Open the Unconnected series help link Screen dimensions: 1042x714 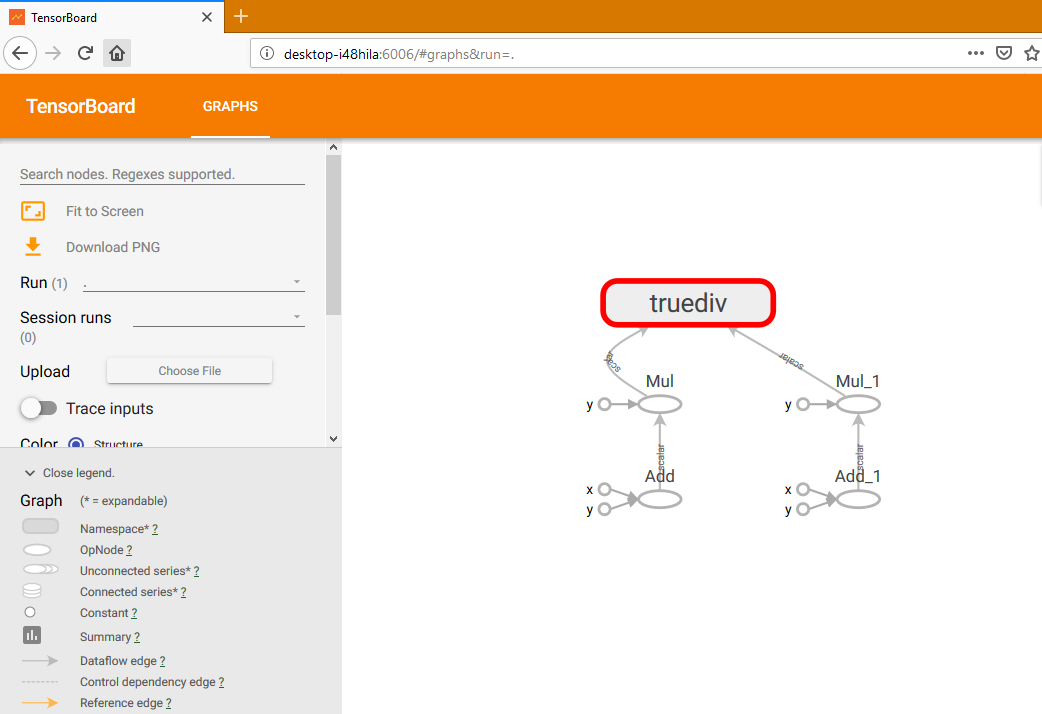click(x=196, y=571)
